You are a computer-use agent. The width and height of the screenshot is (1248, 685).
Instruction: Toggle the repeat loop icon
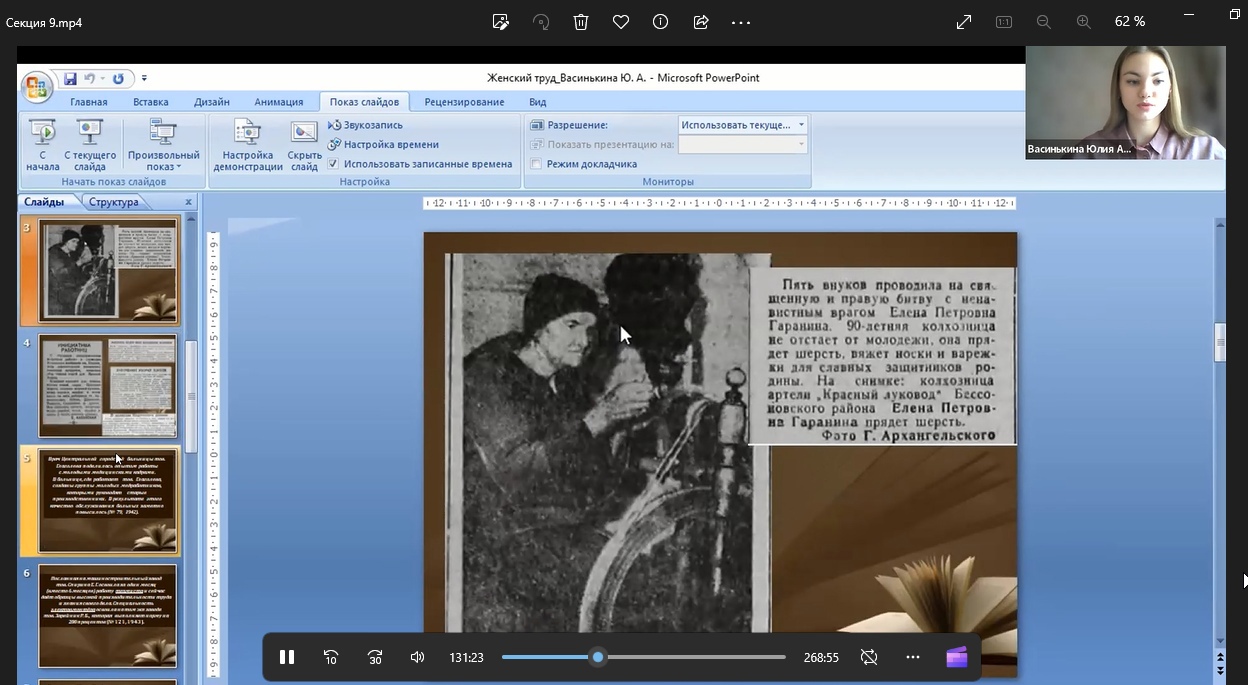[x=869, y=657]
